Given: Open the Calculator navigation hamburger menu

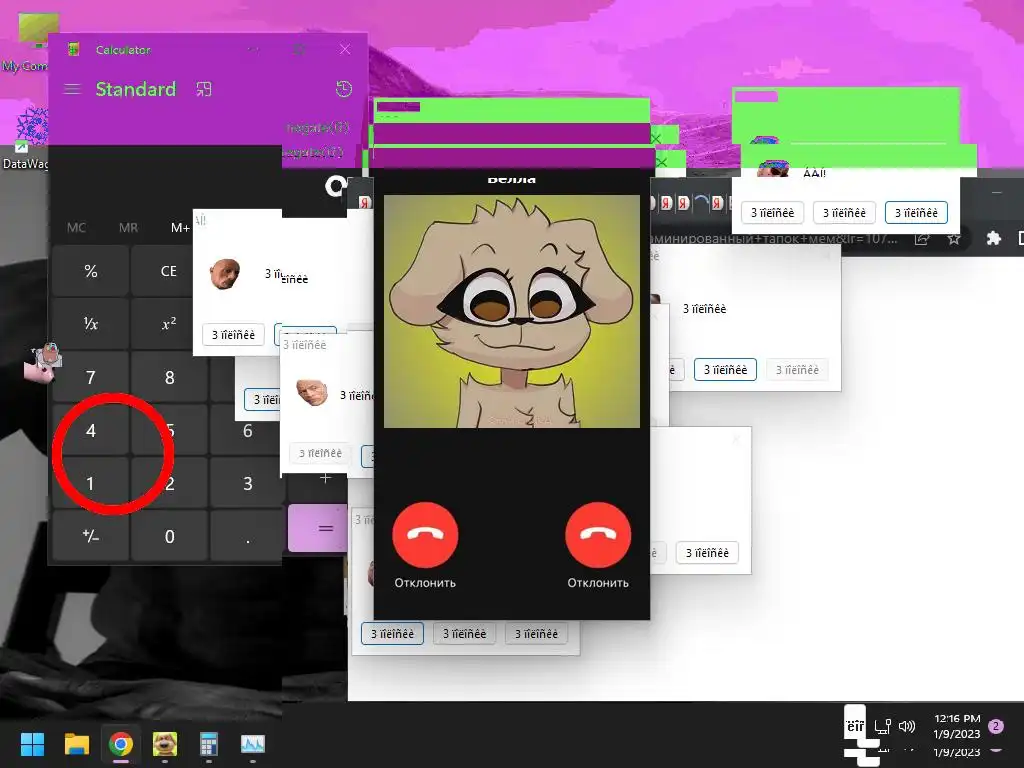Looking at the screenshot, I should point(72,89).
